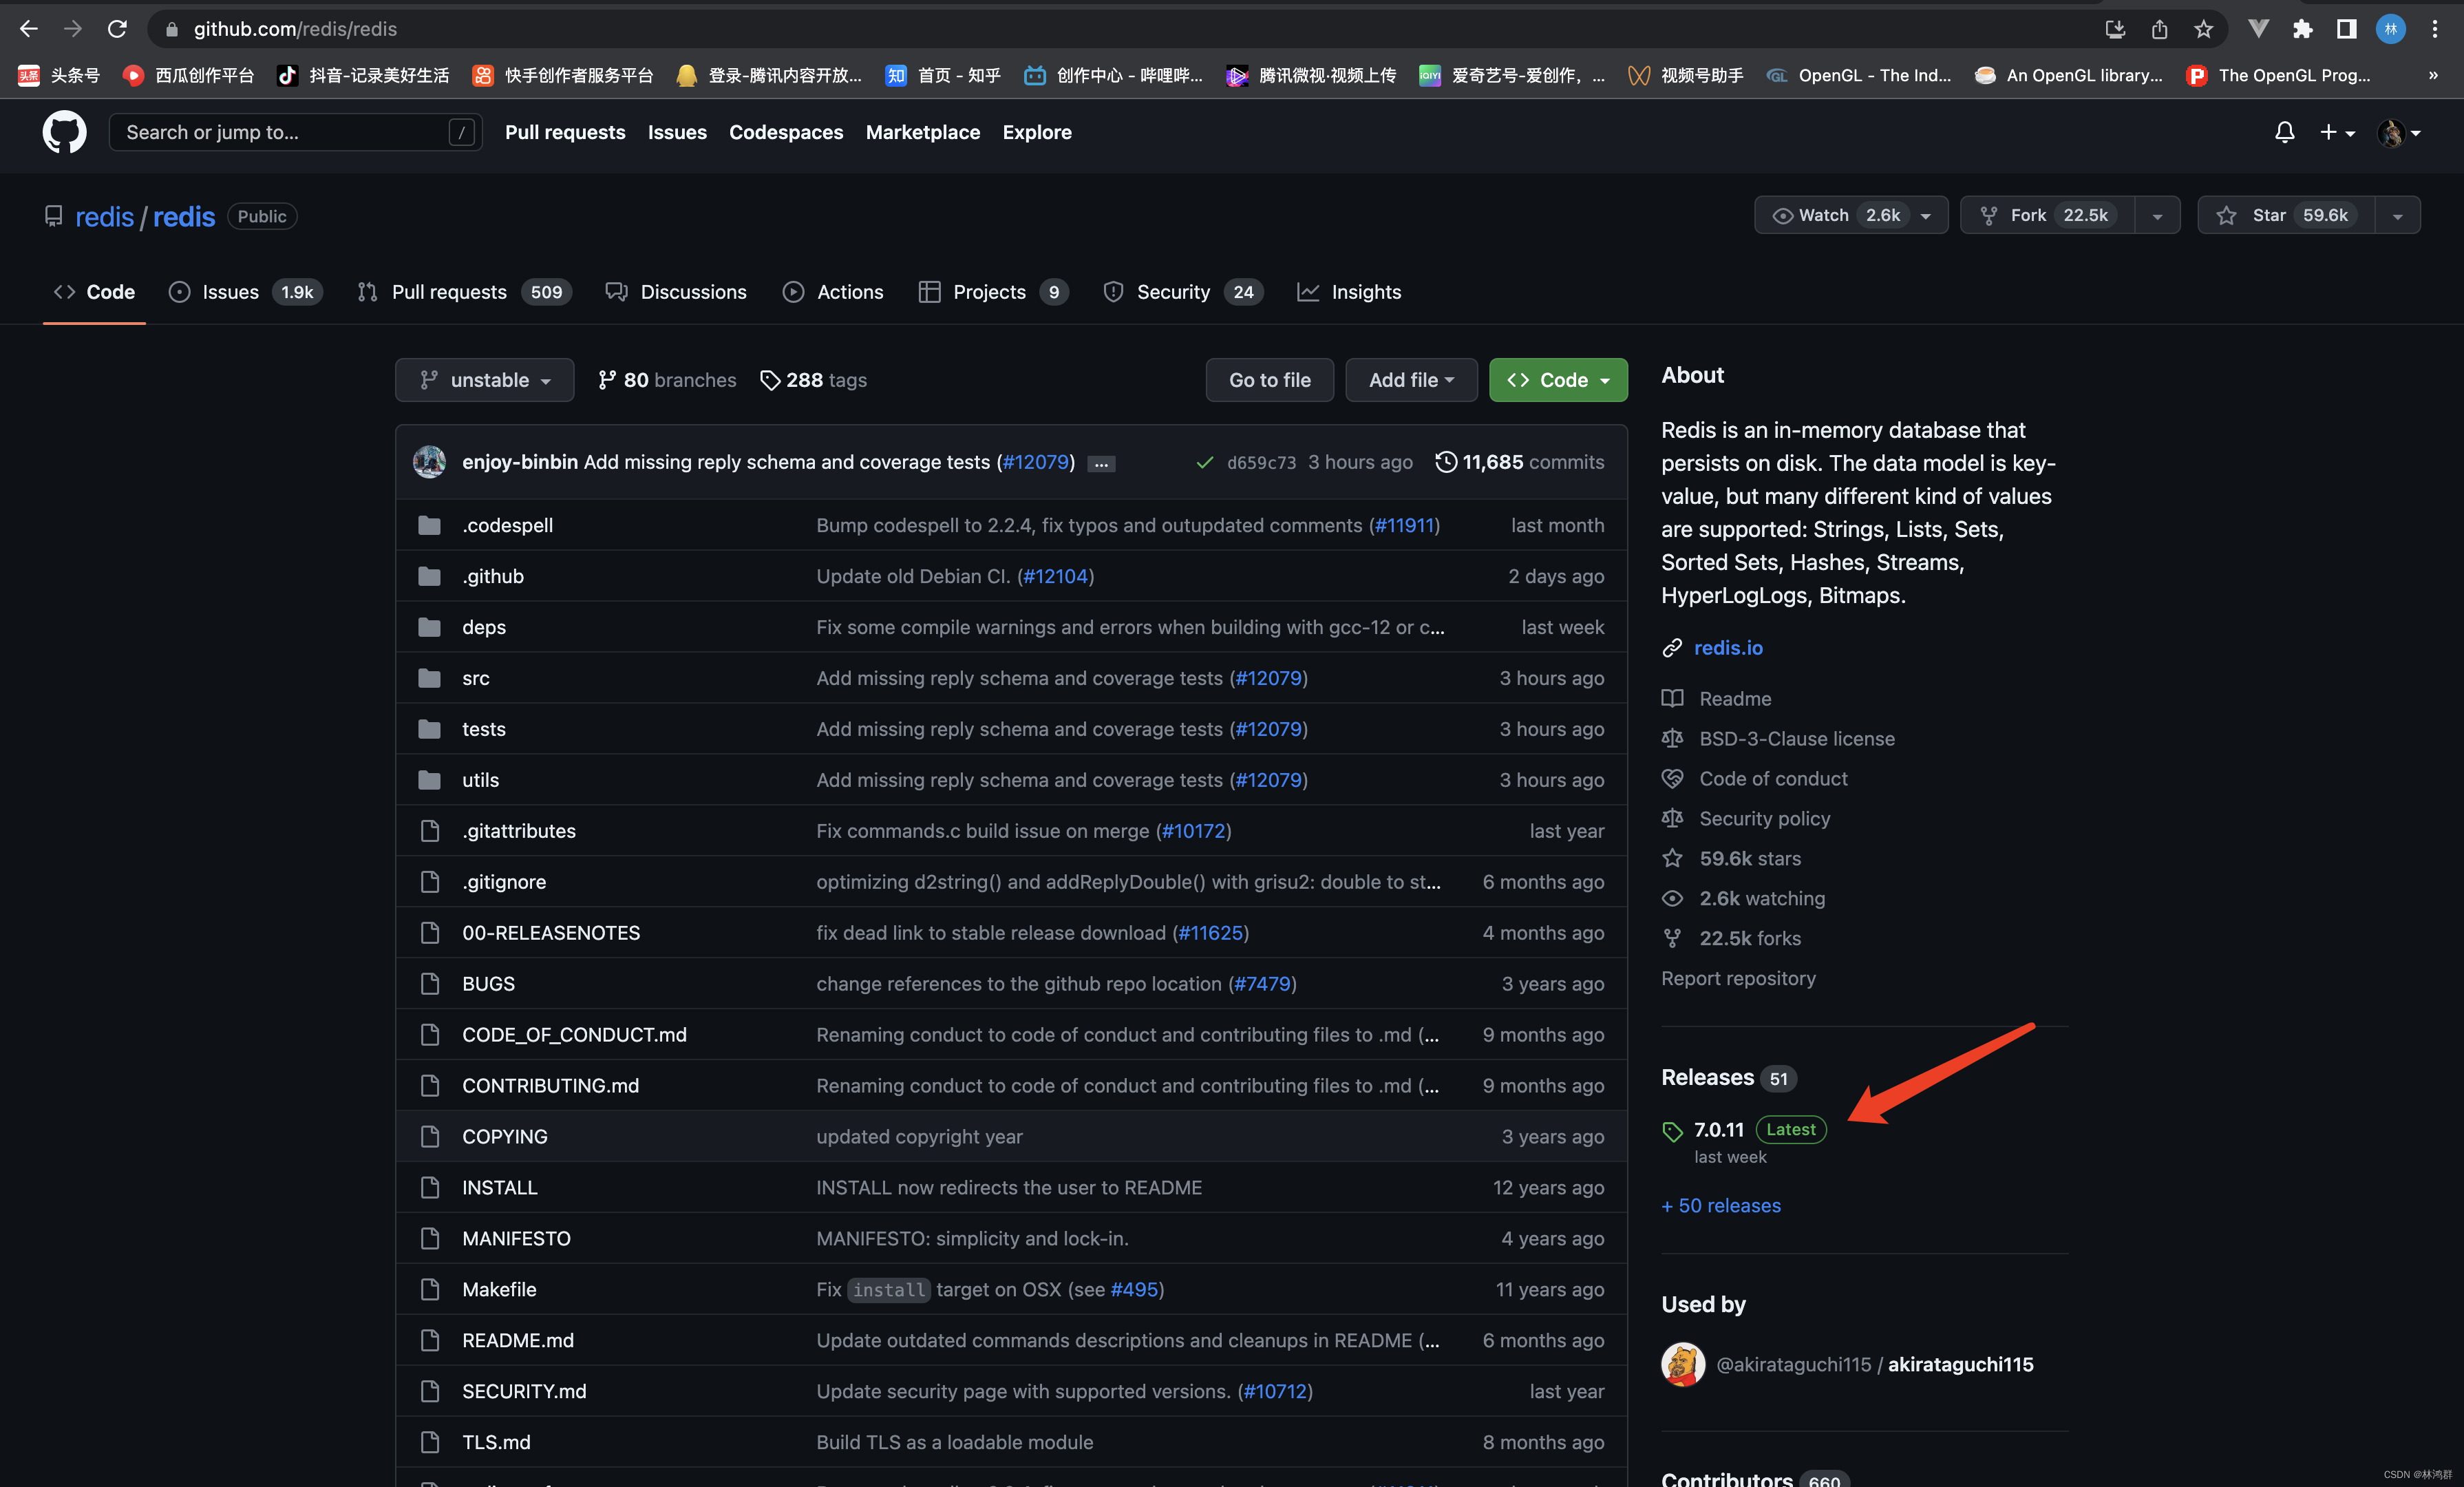Open the Security policy sidebar link
This screenshot has width=2464, height=1487.
(x=1765, y=819)
